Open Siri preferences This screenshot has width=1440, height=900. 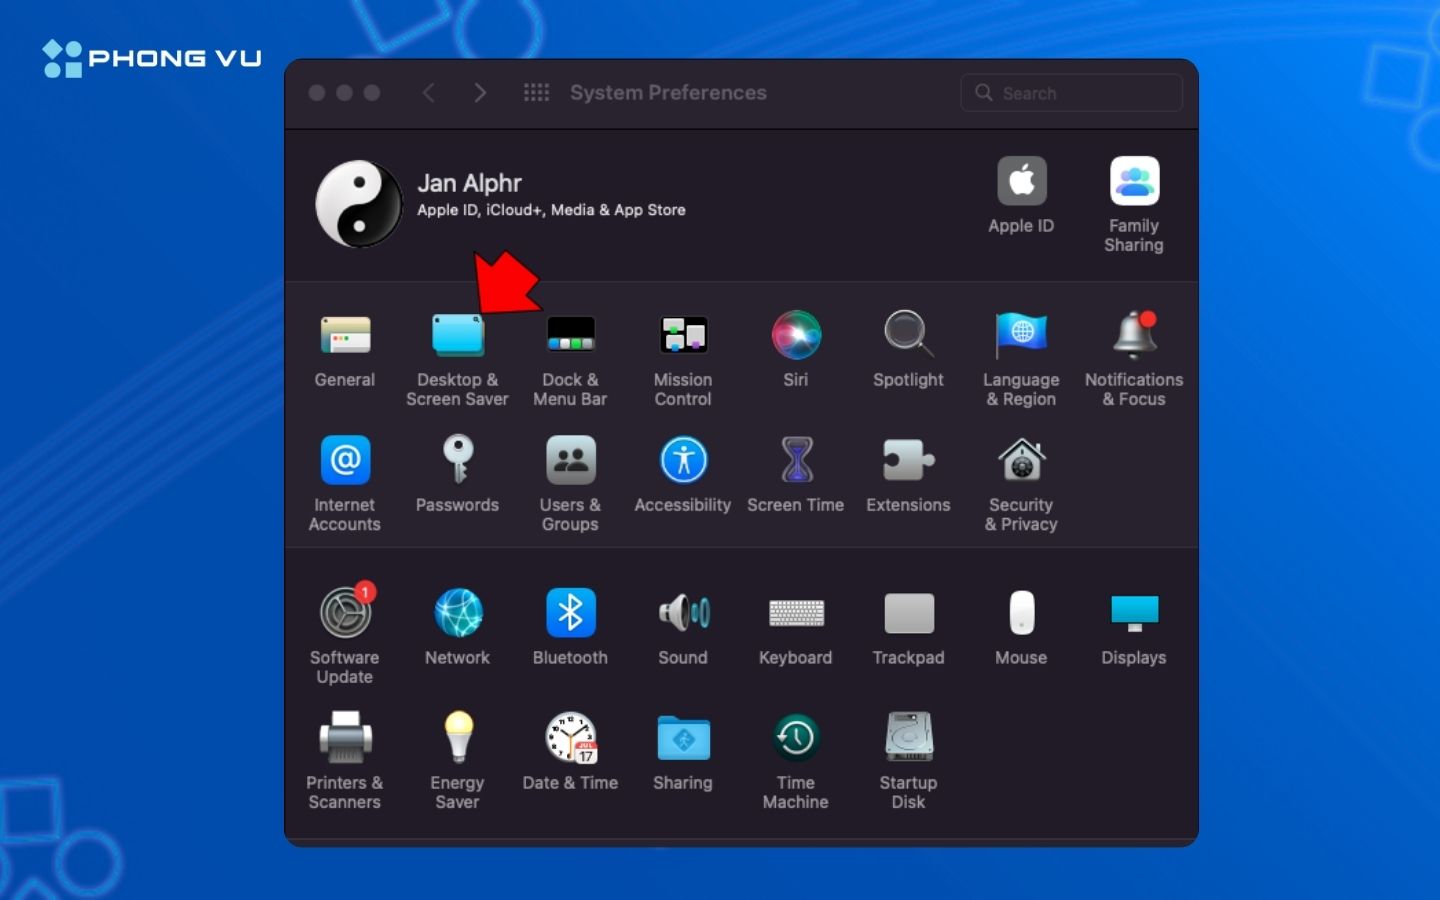pyautogui.click(x=796, y=336)
